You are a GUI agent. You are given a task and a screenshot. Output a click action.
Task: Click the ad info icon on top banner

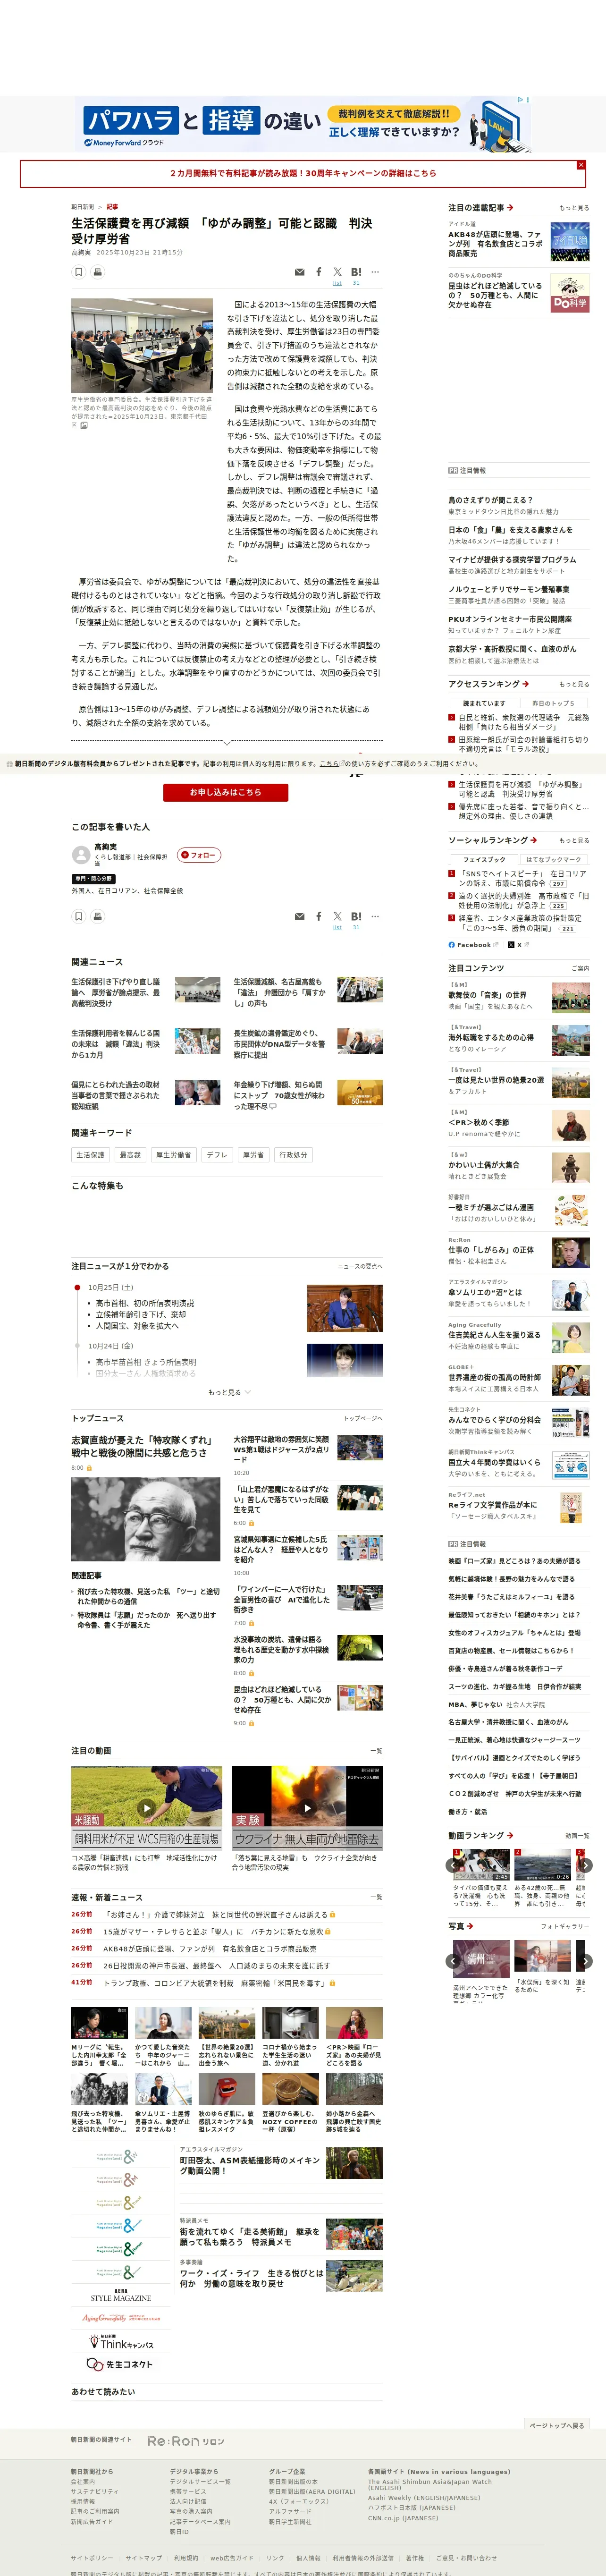(520, 100)
